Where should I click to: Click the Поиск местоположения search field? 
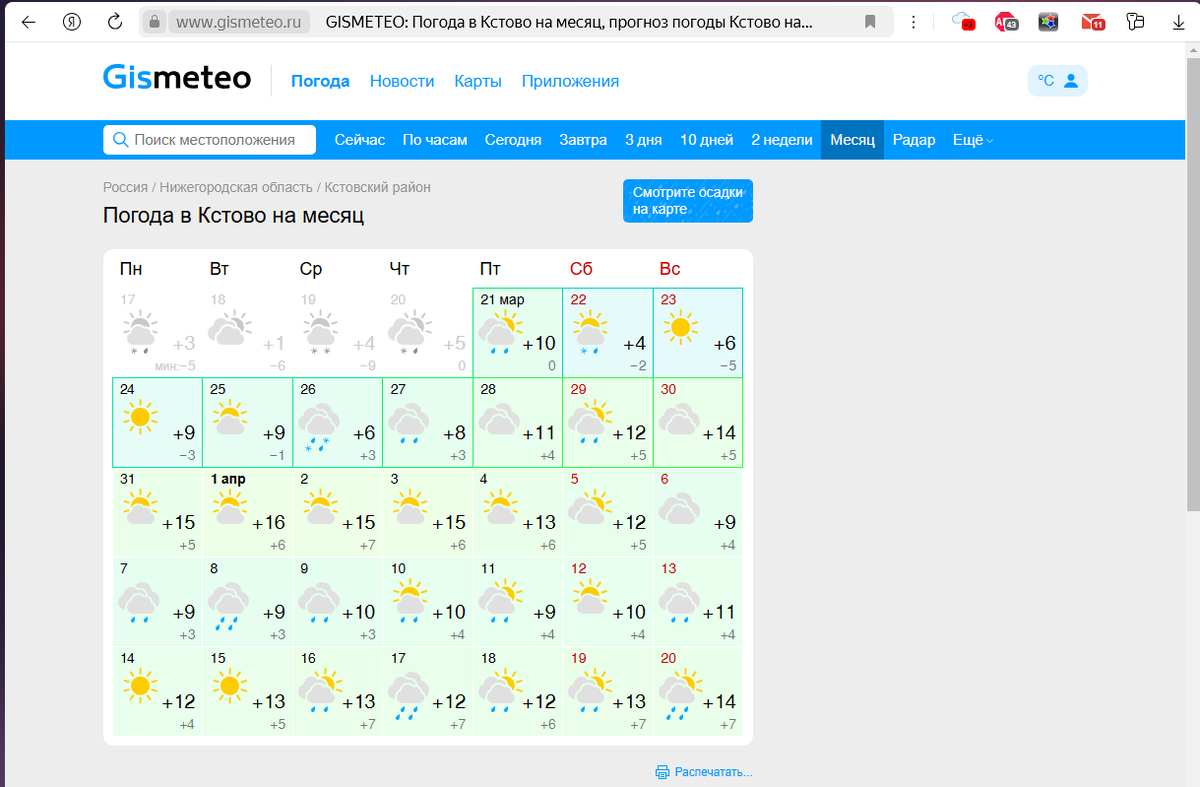(x=209, y=140)
